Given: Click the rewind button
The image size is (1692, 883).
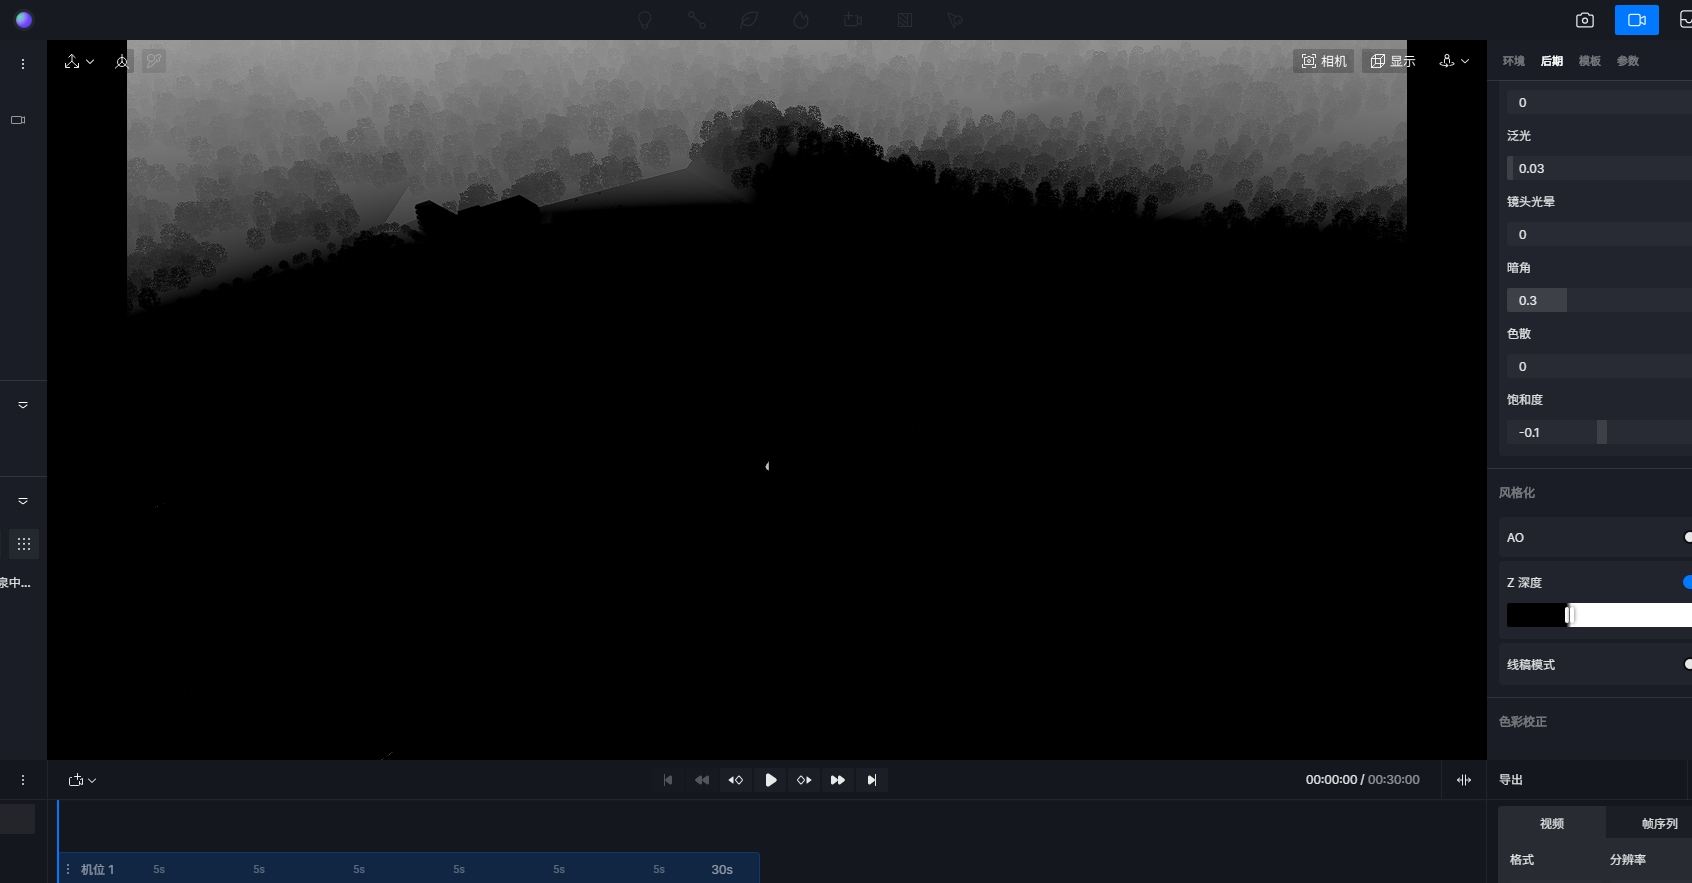Looking at the screenshot, I should point(702,780).
